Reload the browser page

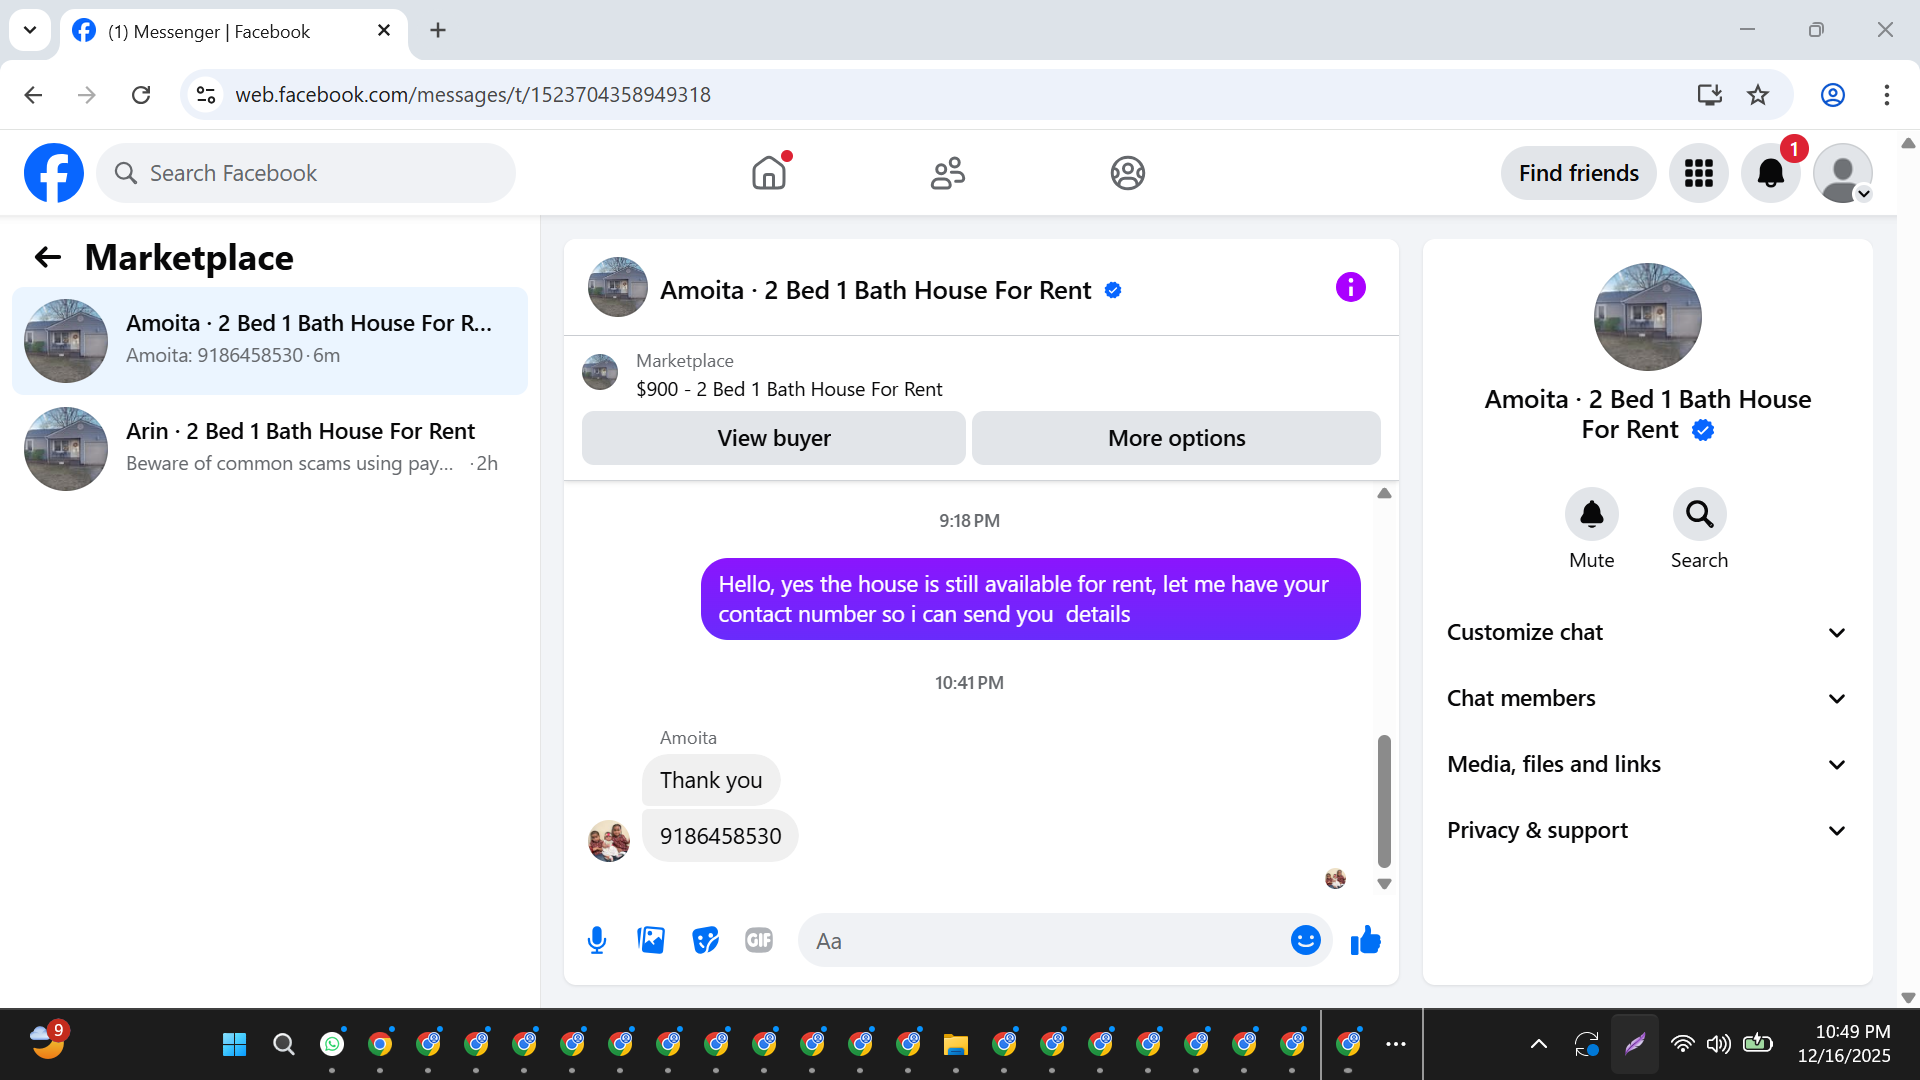pos(141,95)
